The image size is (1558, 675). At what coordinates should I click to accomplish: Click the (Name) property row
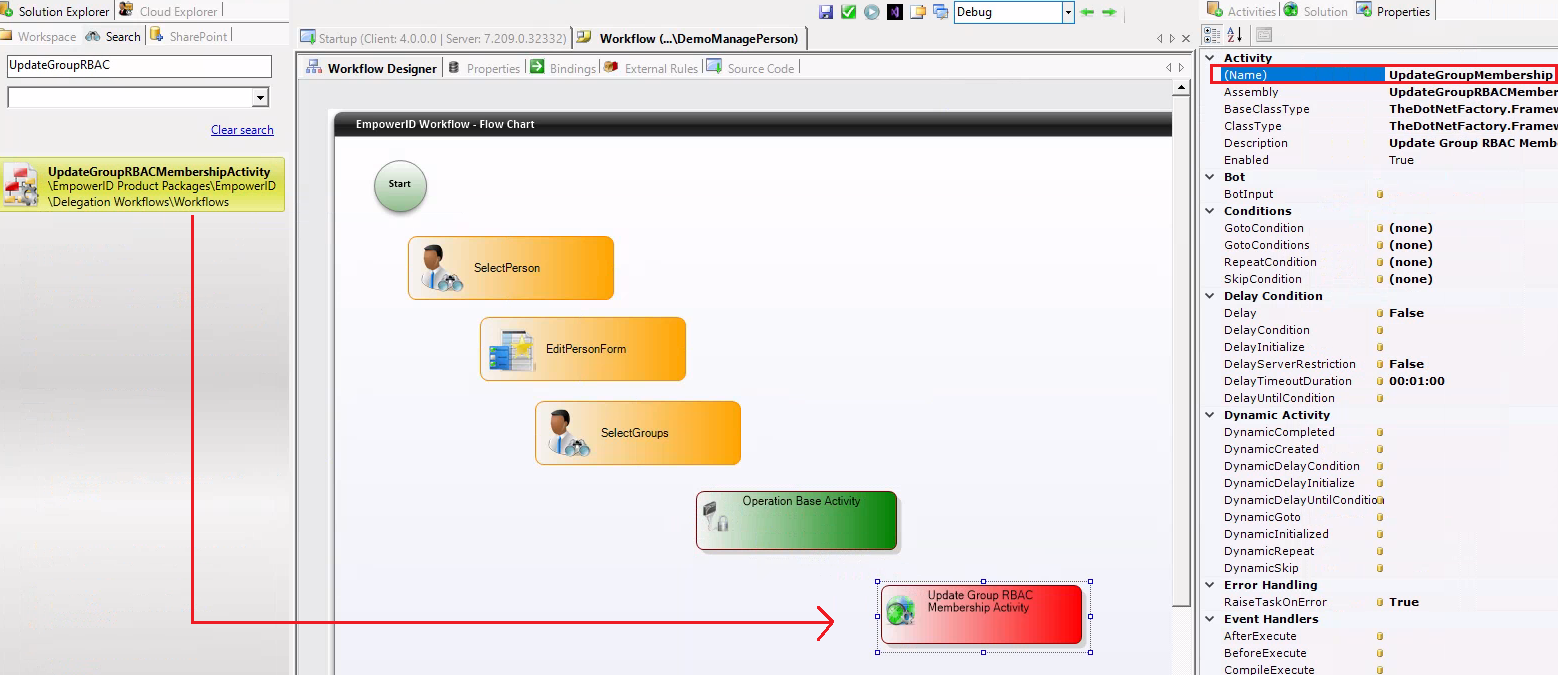tap(1384, 75)
